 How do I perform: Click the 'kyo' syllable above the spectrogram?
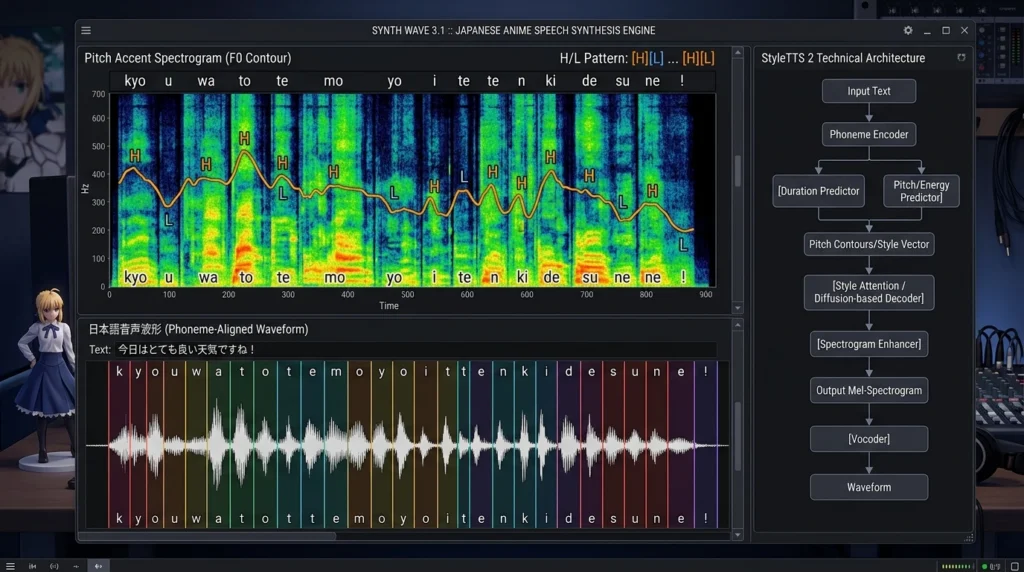point(135,81)
